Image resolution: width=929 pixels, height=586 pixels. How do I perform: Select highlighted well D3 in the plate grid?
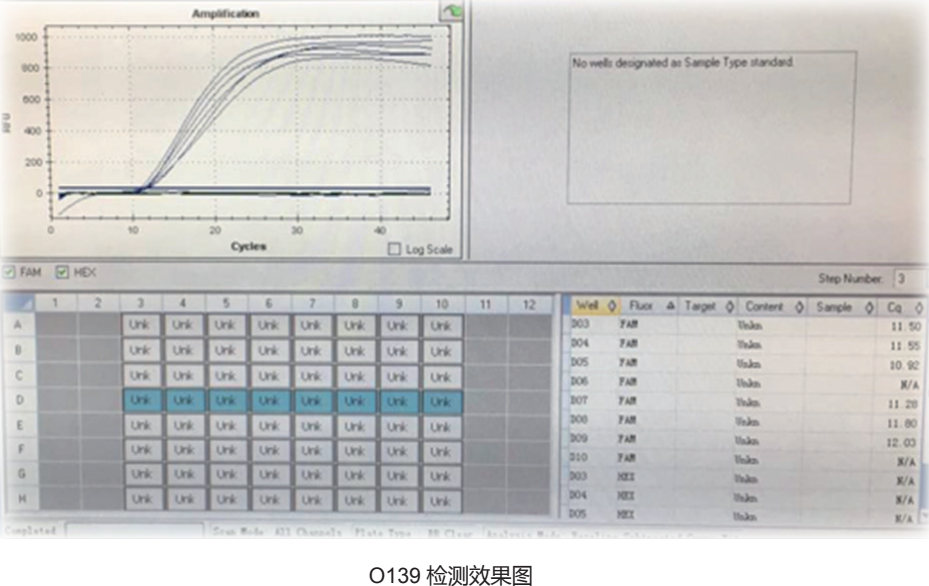coord(141,400)
